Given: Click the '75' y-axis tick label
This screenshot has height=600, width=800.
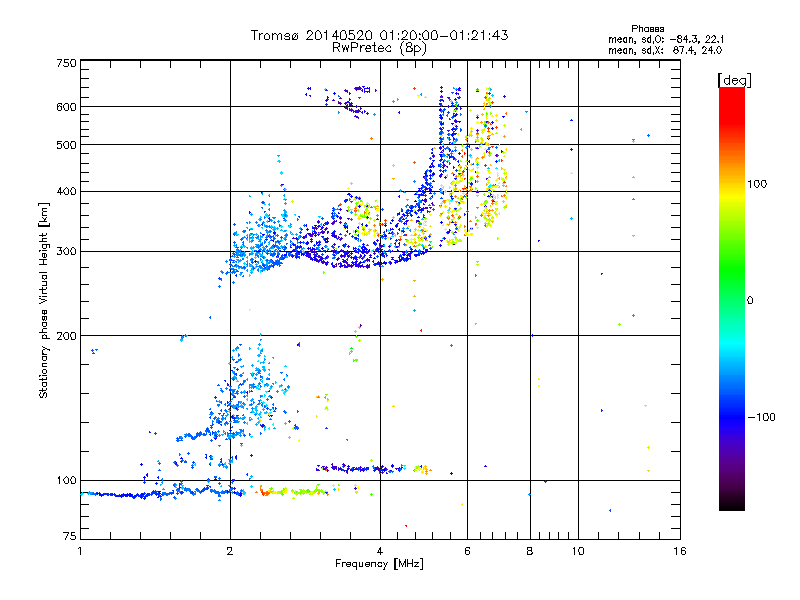Looking at the screenshot, I should [70, 536].
